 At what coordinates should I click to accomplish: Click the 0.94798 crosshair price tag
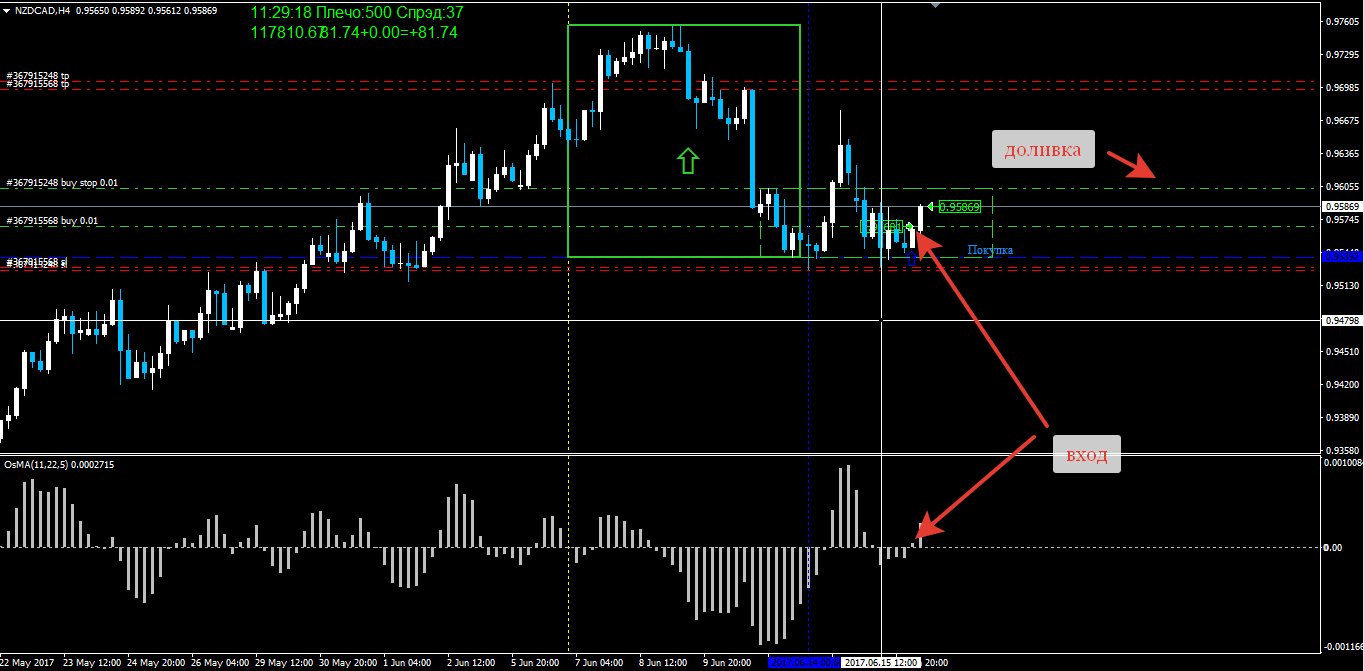[1341, 320]
